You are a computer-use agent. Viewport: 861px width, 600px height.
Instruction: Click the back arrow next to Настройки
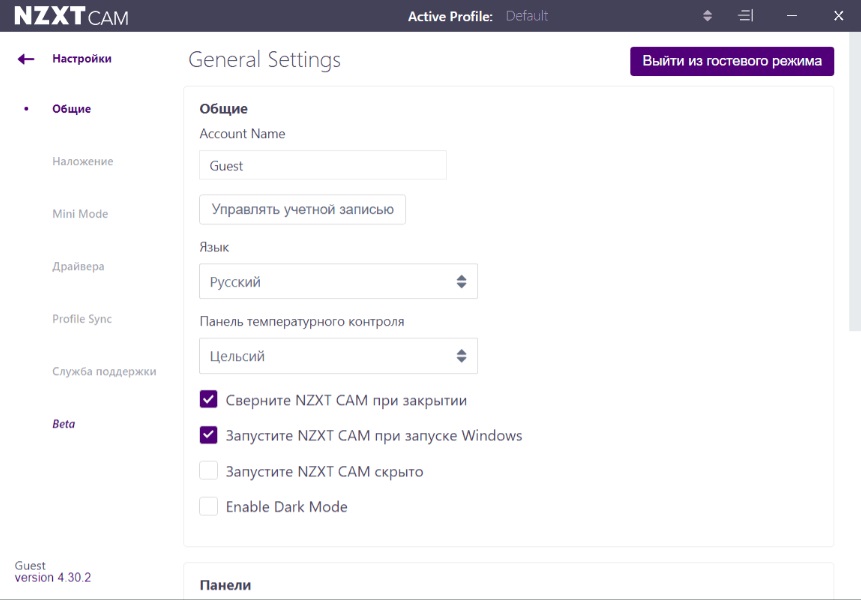point(26,59)
